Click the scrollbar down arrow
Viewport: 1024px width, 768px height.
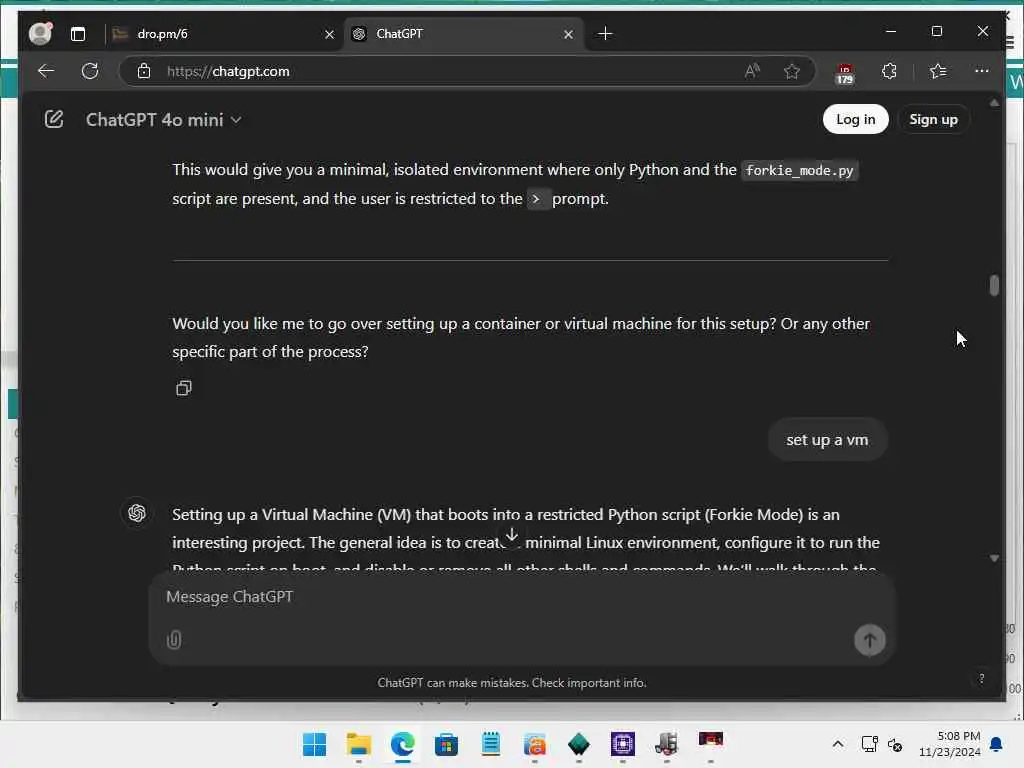coord(994,558)
